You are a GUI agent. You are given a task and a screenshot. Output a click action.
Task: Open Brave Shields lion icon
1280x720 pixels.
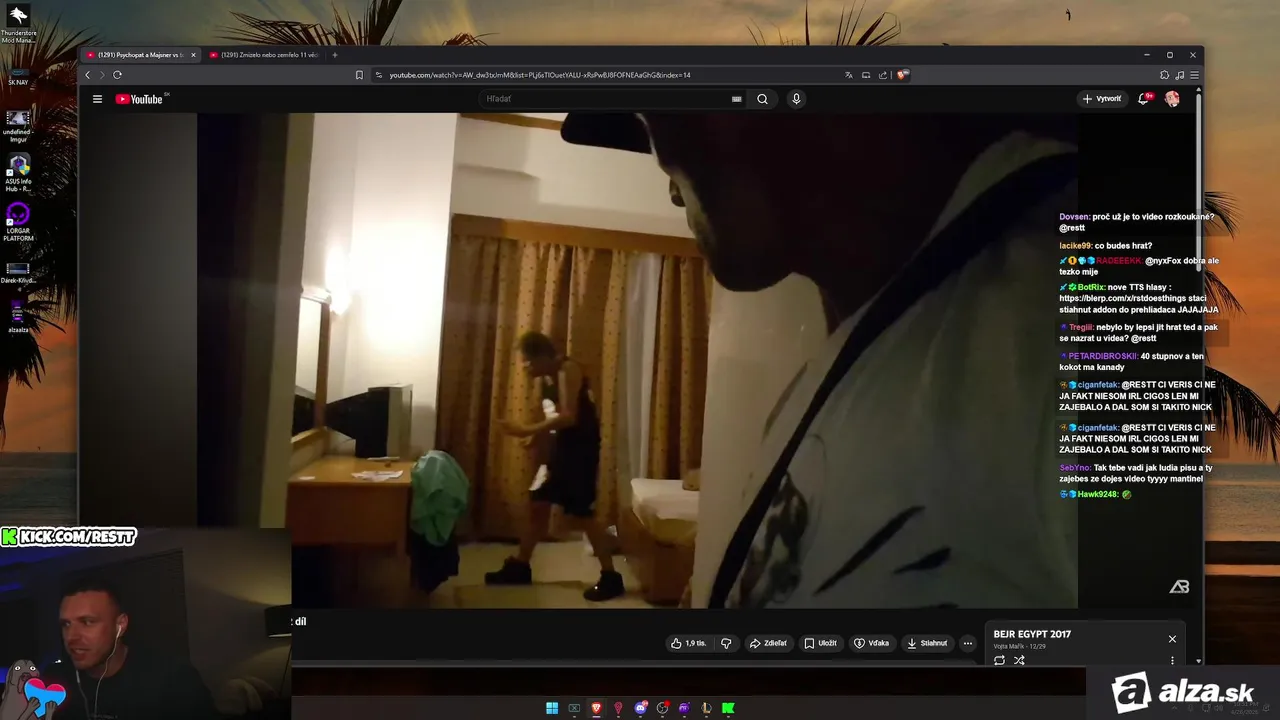click(x=902, y=75)
